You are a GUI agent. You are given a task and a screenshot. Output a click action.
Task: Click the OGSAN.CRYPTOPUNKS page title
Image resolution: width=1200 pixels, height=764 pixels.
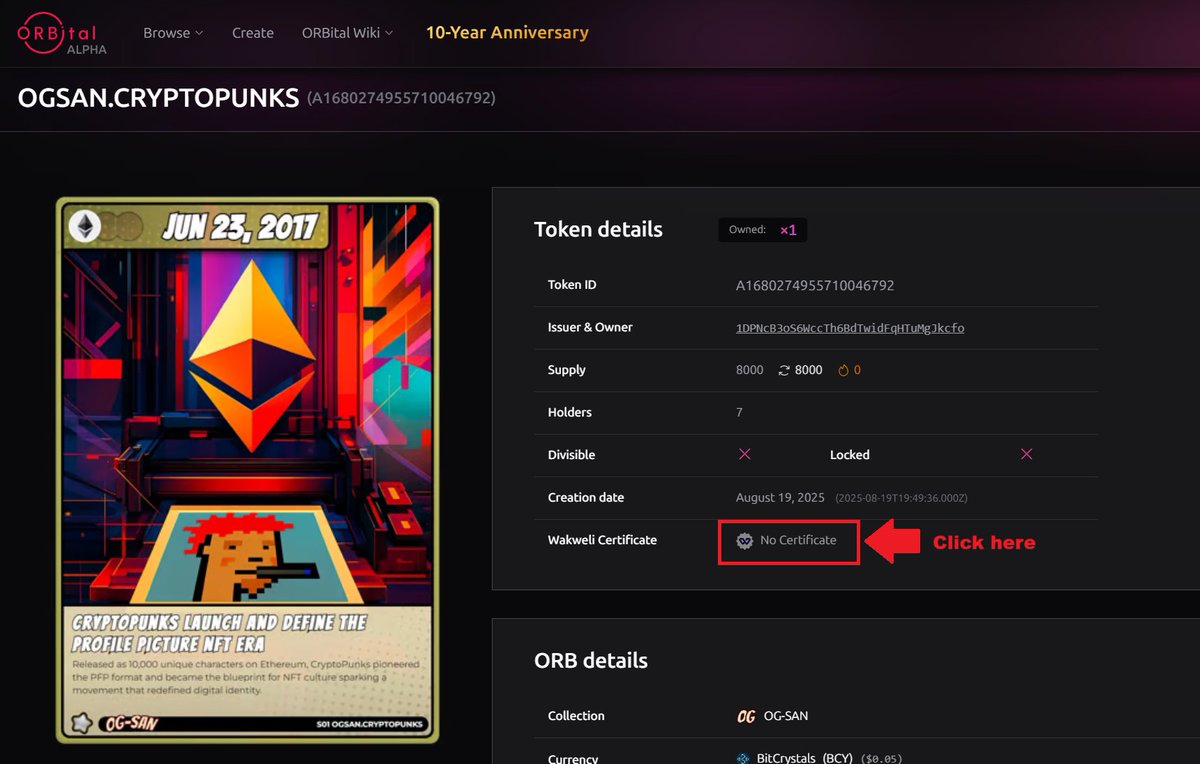pyautogui.click(x=158, y=98)
